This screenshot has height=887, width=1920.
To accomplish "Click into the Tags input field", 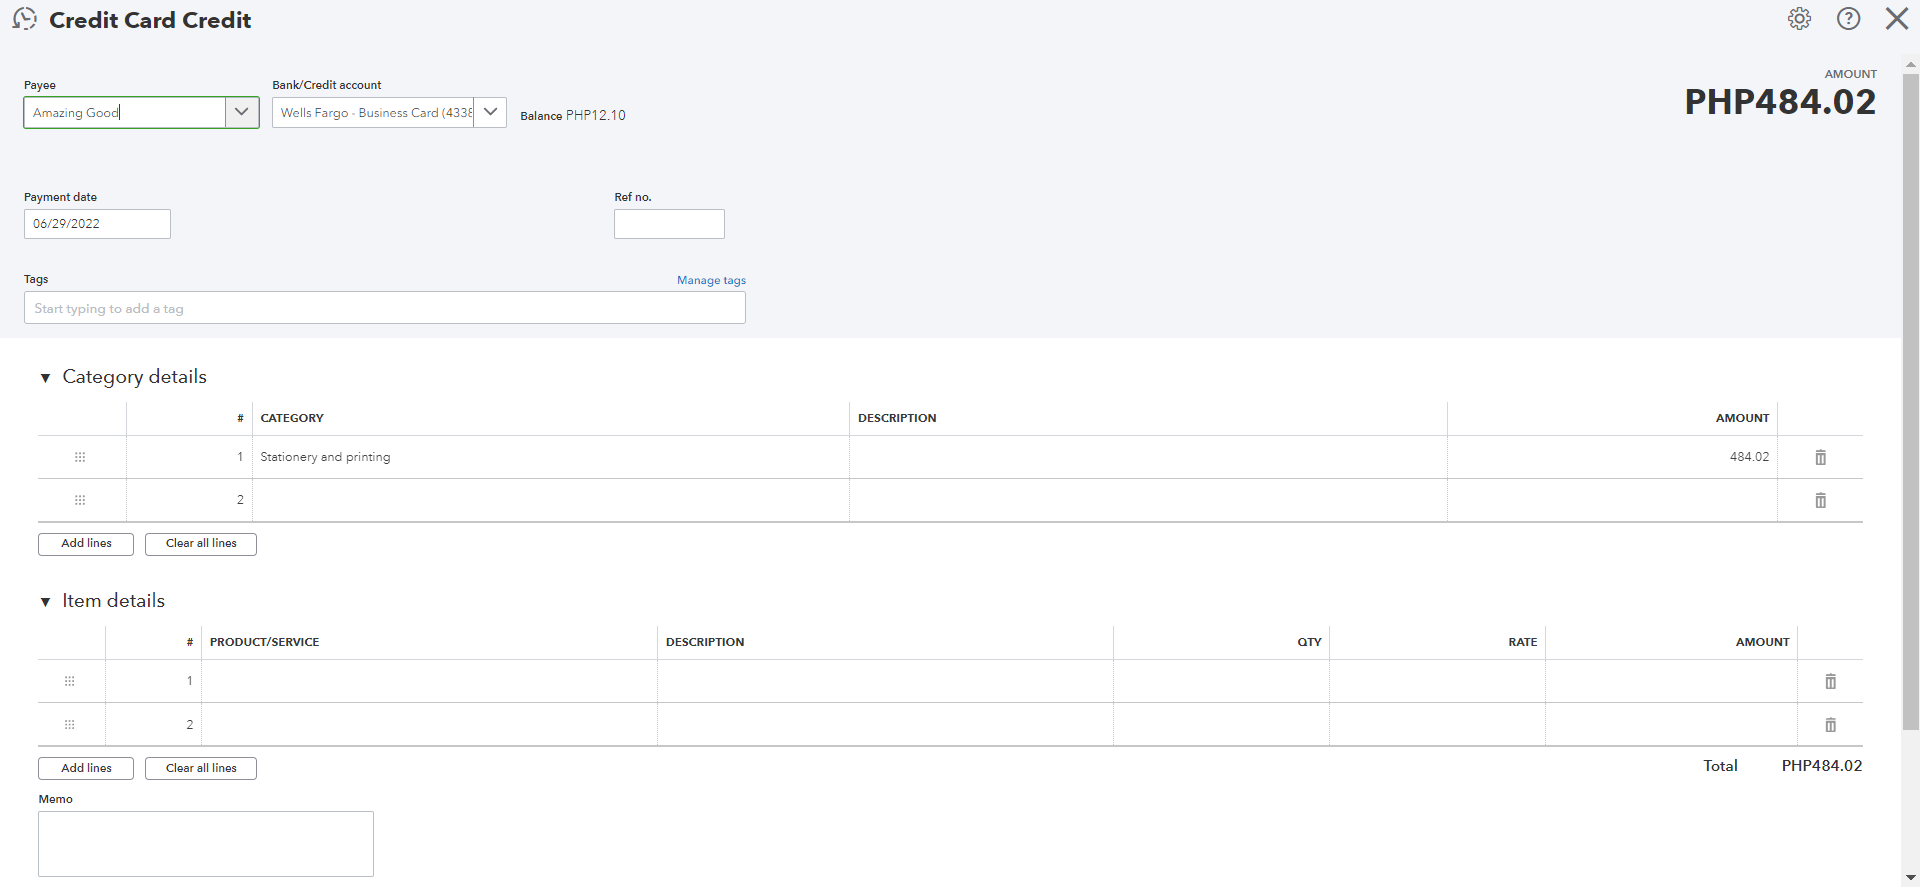I will pos(384,308).
